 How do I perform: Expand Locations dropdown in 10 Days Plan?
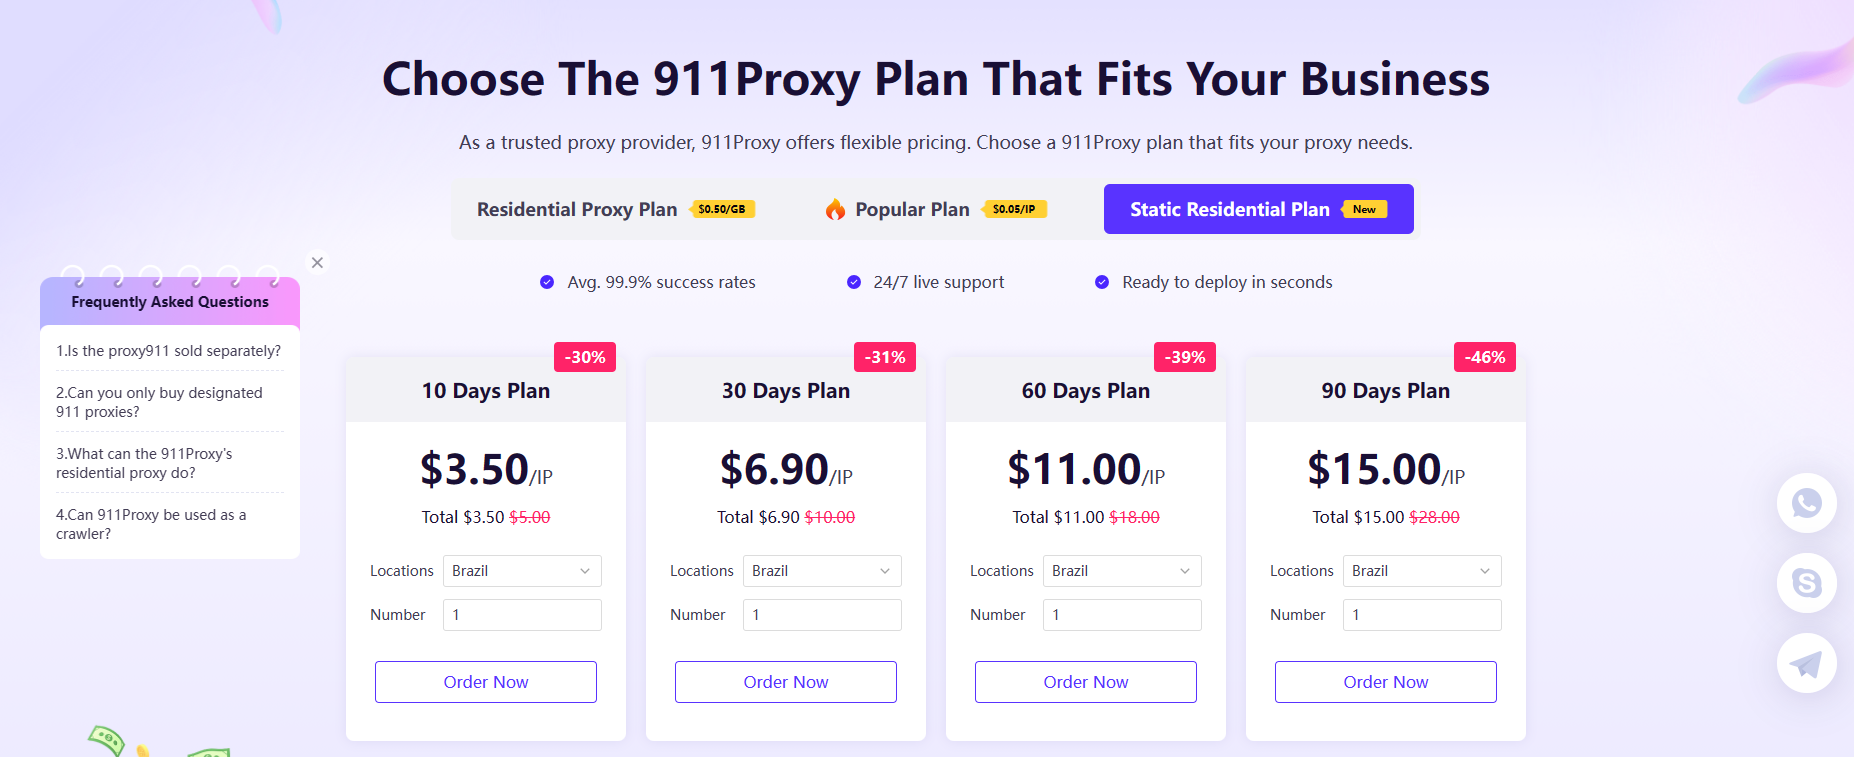[x=522, y=571]
